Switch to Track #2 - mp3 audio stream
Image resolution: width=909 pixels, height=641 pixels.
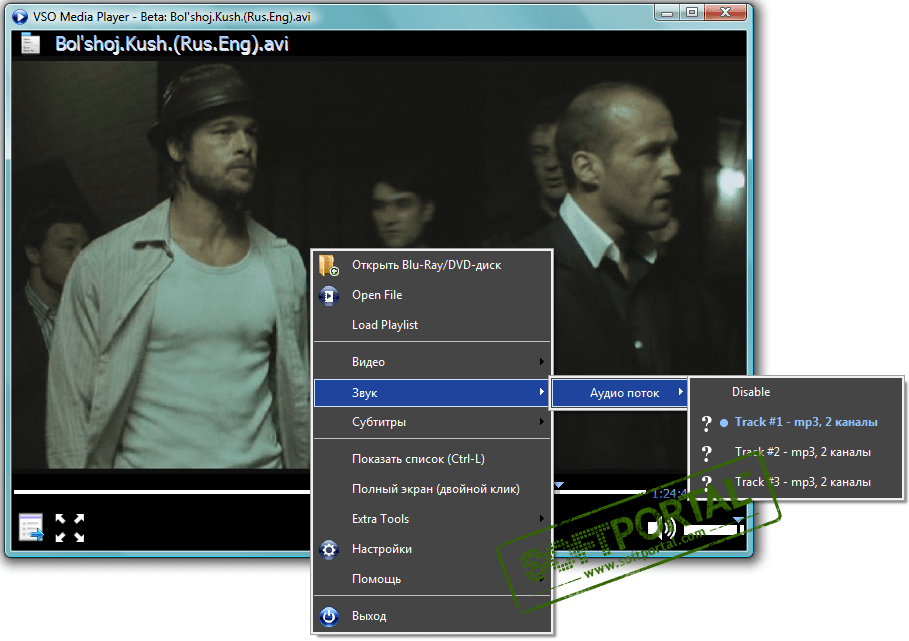point(796,452)
